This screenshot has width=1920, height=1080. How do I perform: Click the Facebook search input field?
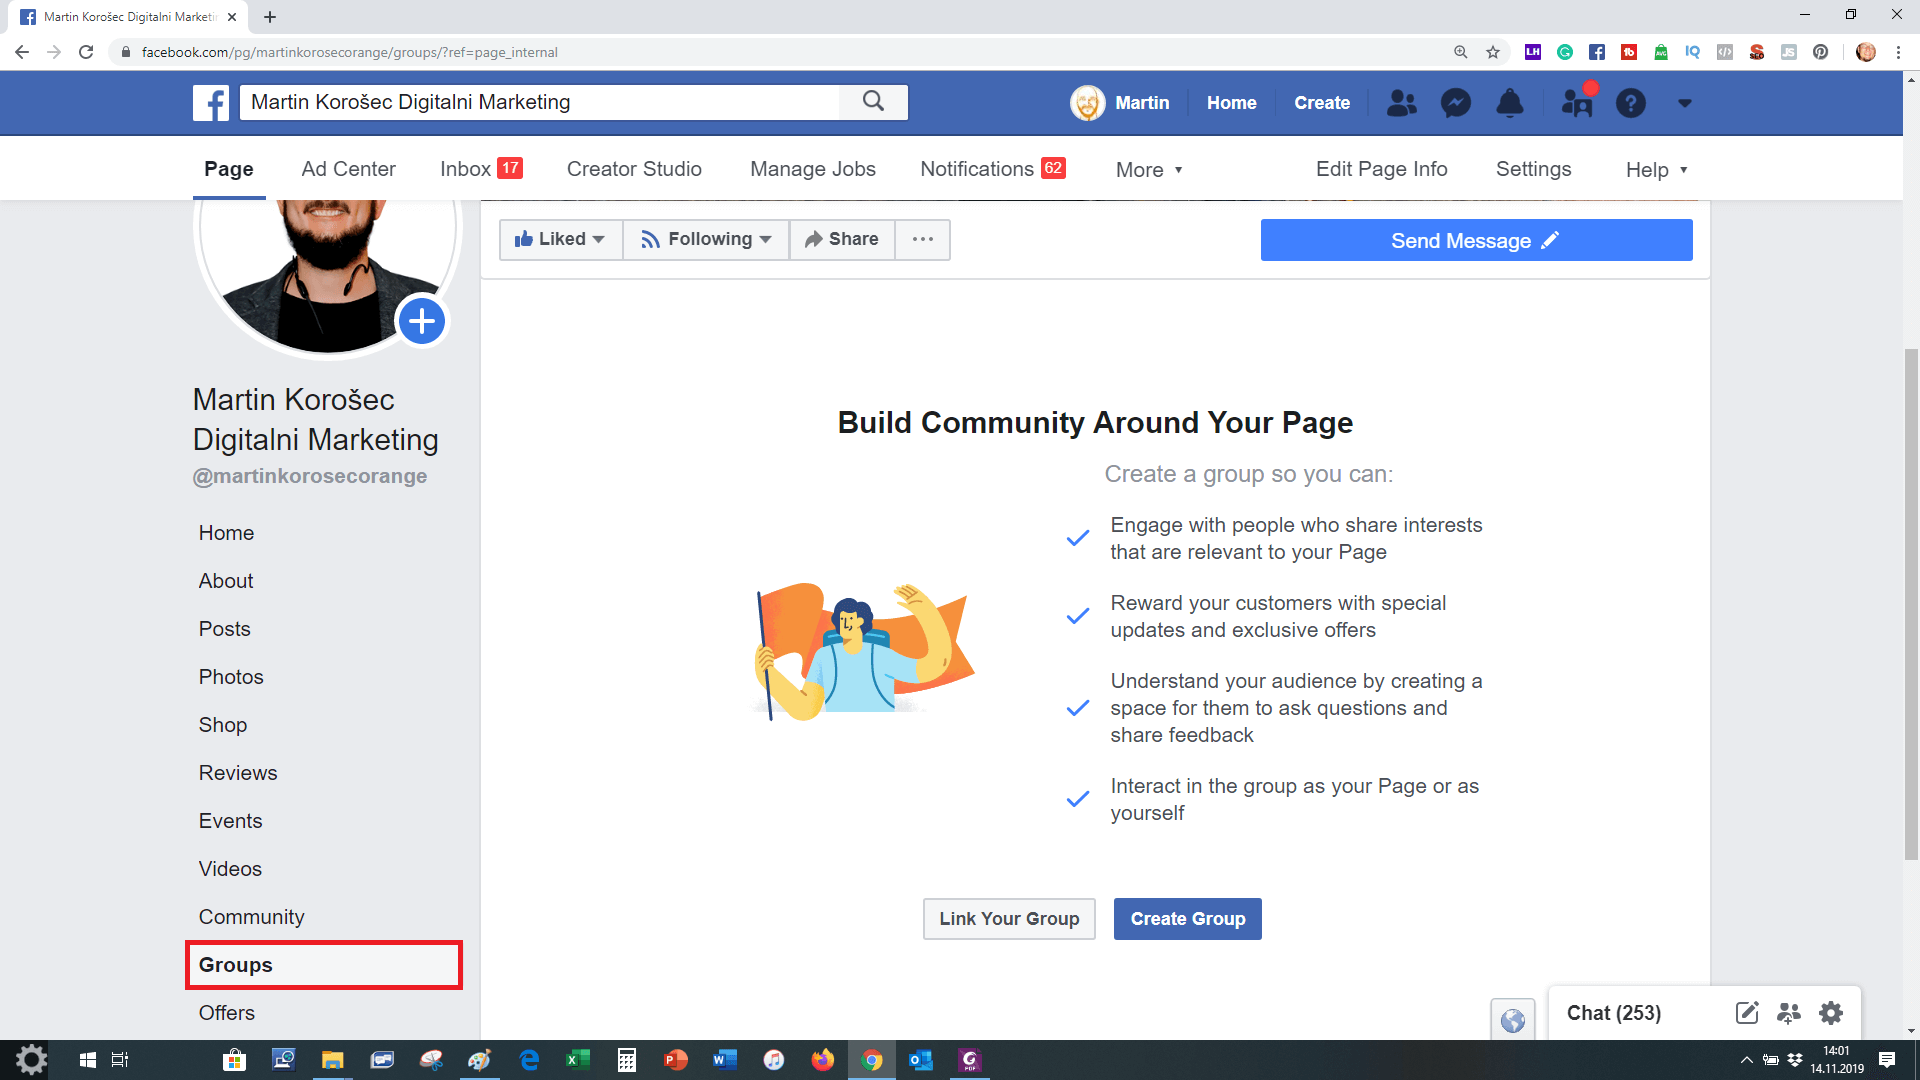(x=540, y=102)
